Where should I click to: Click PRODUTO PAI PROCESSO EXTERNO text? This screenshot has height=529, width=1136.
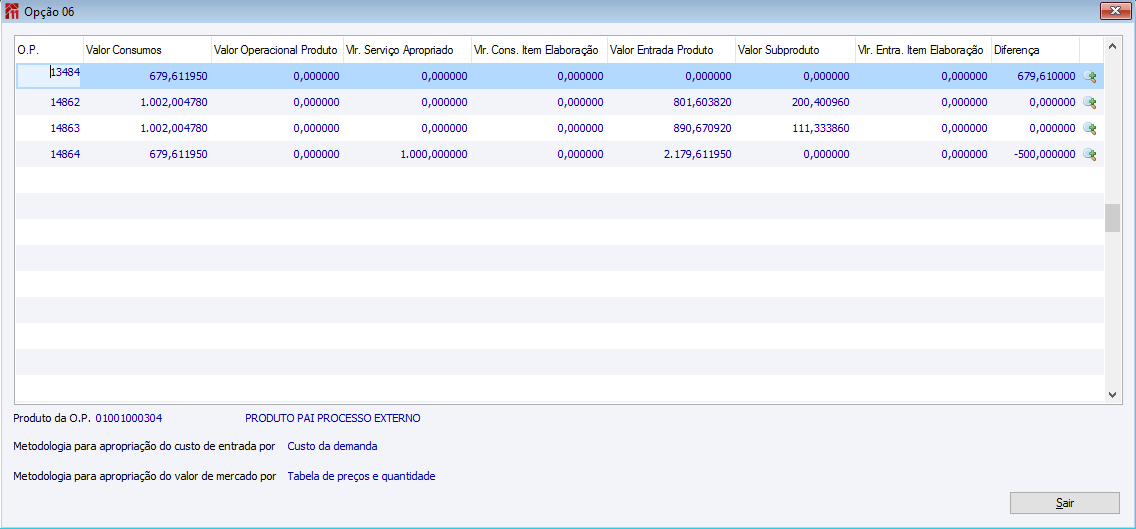(x=333, y=418)
